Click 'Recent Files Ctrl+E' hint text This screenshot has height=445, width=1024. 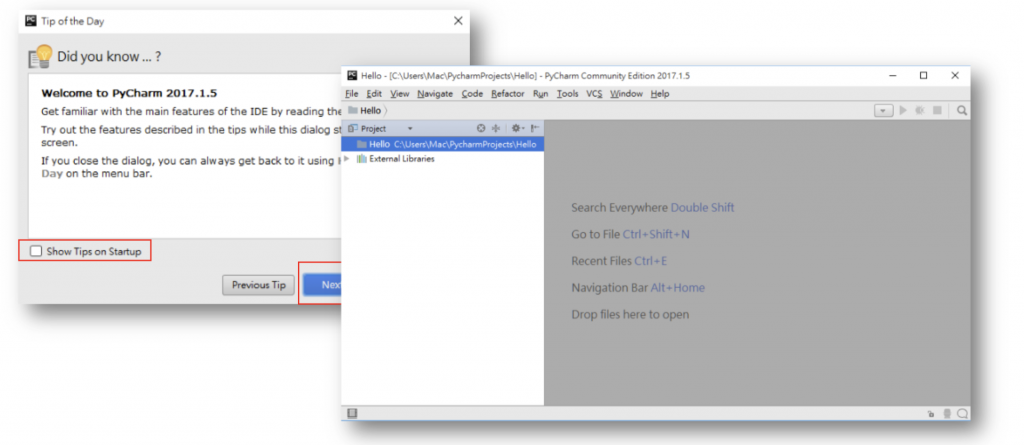[x=619, y=261]
